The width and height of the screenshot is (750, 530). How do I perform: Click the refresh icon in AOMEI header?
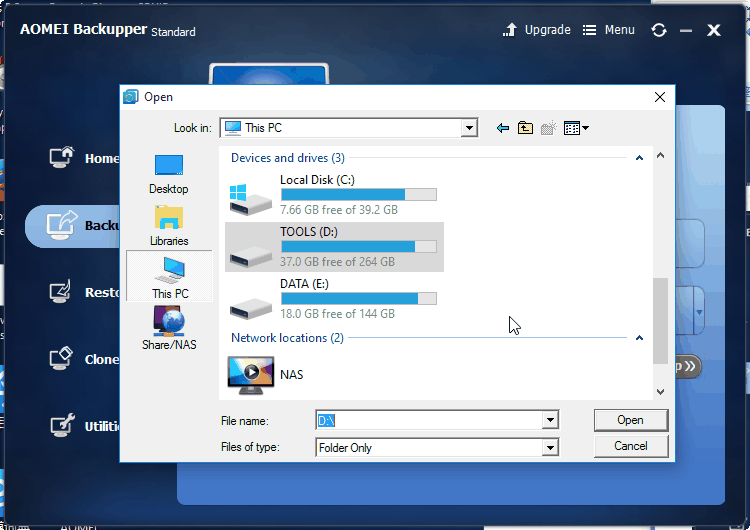coord(659,30)
